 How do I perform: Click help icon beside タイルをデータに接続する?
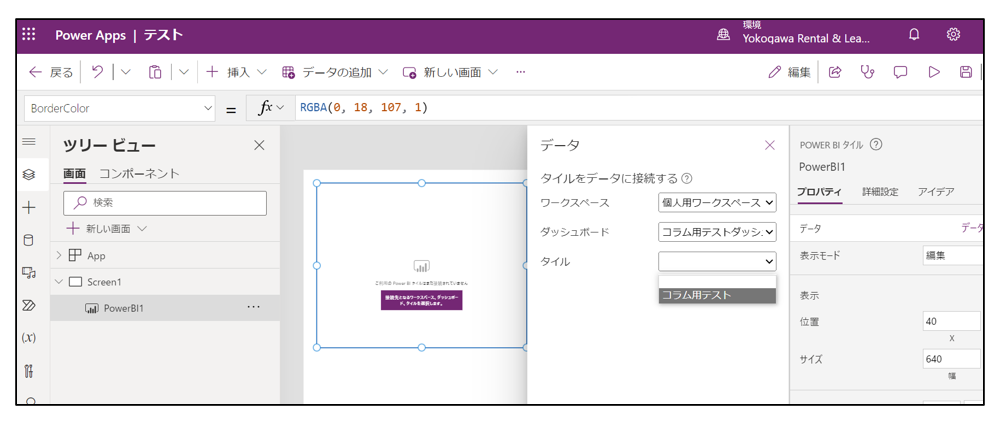tap(687, 178)
